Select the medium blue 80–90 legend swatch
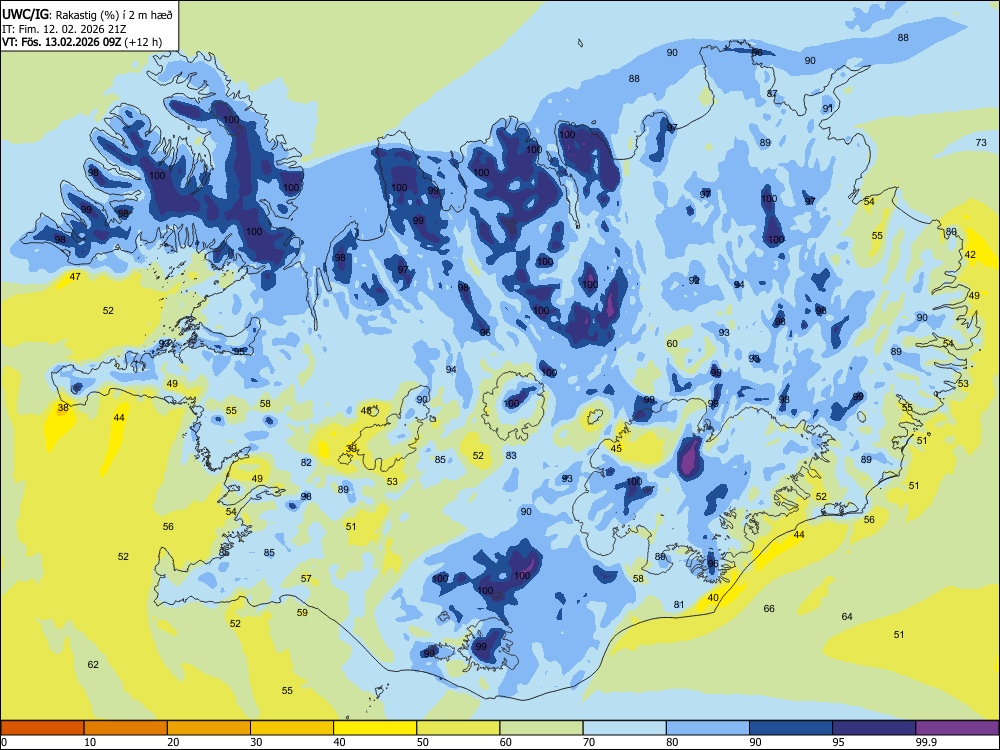Image resolution: width=1000 pixels, height=750 pixels. click(x=708, y=728)
